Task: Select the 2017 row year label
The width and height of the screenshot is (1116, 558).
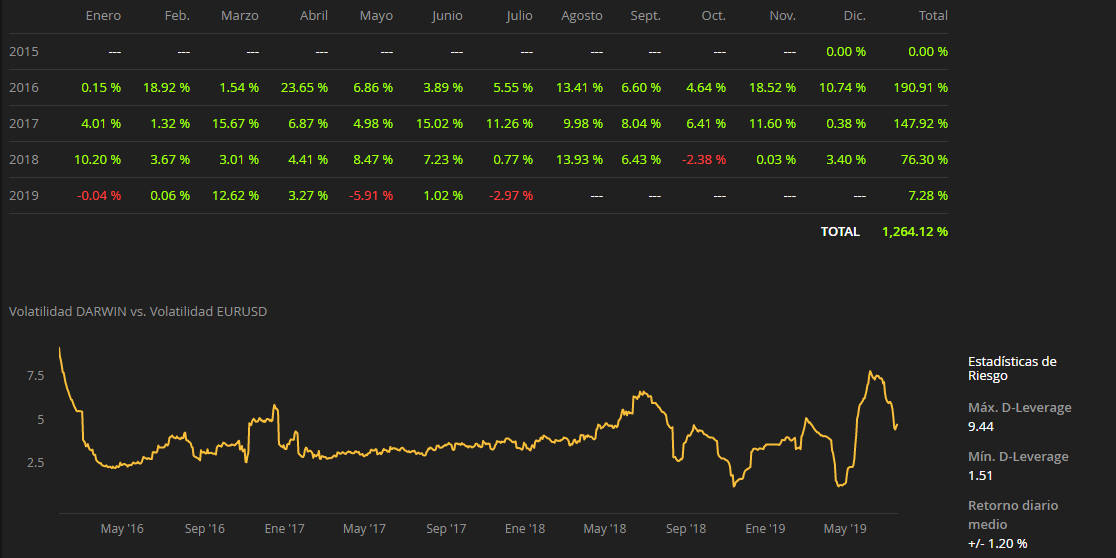Action: pos(23,124)
